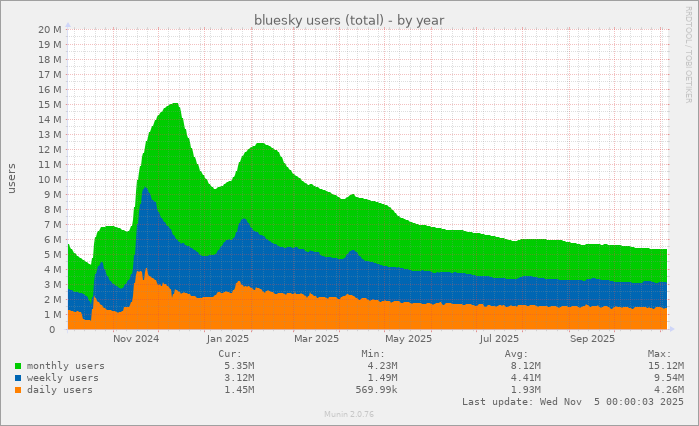Select the 'daily users' legend label
The height and width of the screenshot is (426, 699).
pos(60,390)
